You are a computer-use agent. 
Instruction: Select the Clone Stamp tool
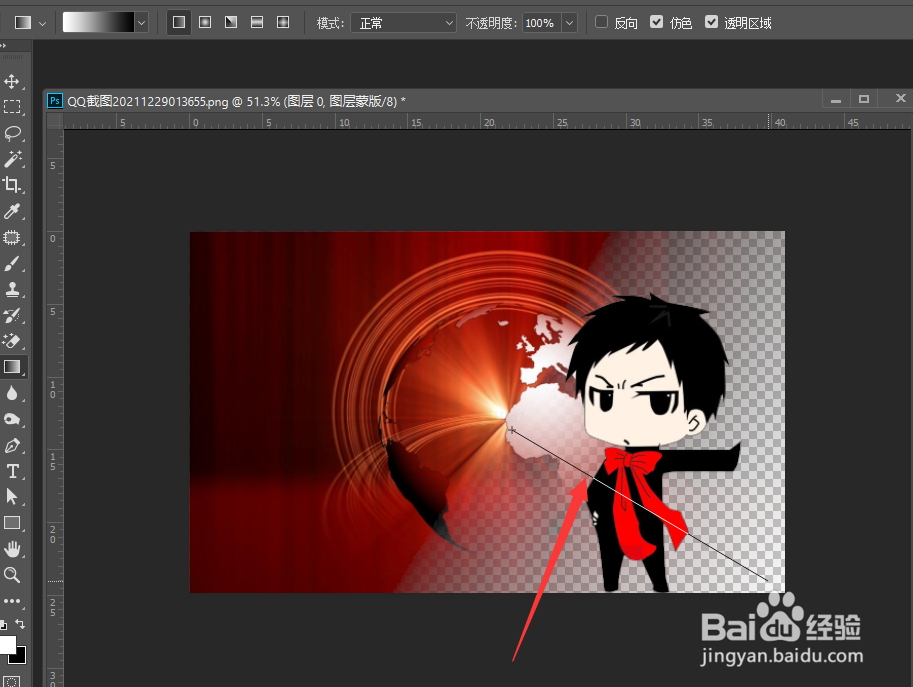point(12,289)
